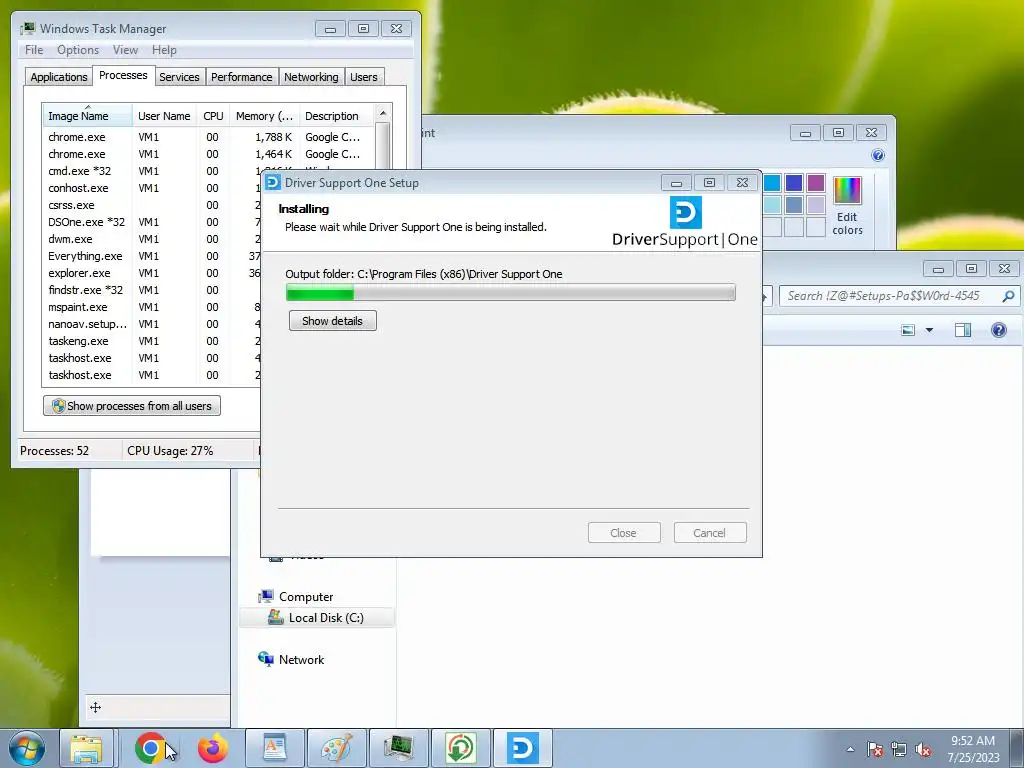Open Windows Explorer from the taskbar
Viewport: 1024px width, 768px height.
tap(86, 748)
